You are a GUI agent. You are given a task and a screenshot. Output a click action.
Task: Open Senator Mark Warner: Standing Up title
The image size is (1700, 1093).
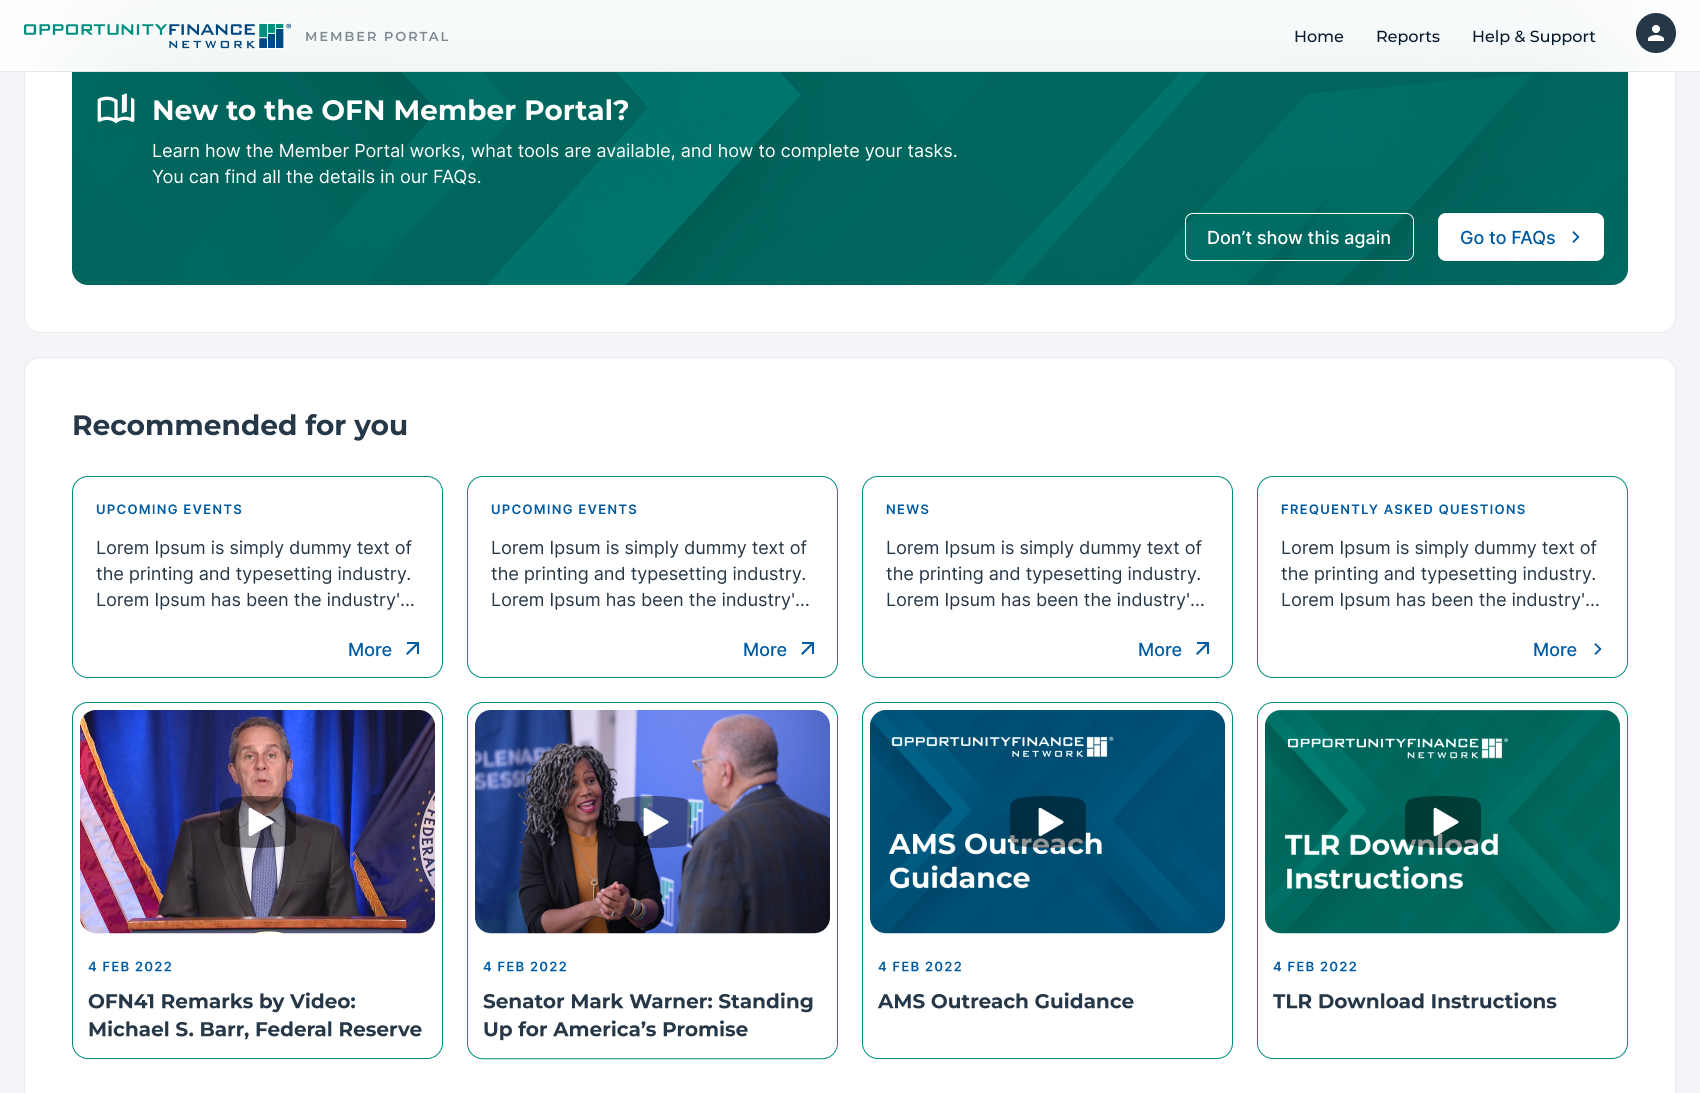(648, 1015)
